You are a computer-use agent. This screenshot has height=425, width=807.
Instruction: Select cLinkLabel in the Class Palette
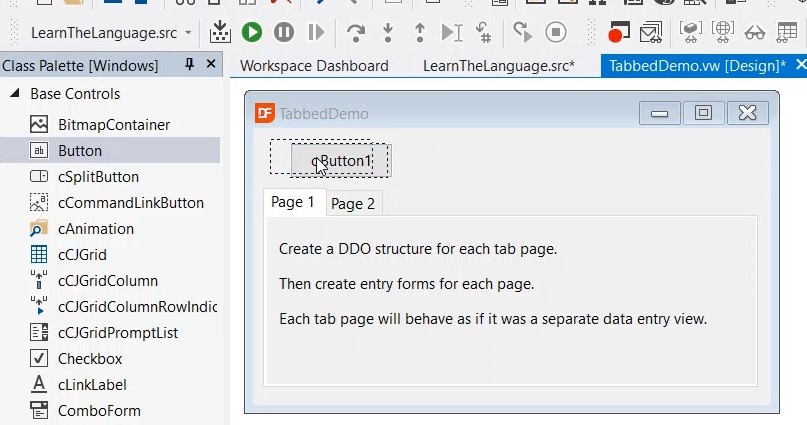point(92,385)
